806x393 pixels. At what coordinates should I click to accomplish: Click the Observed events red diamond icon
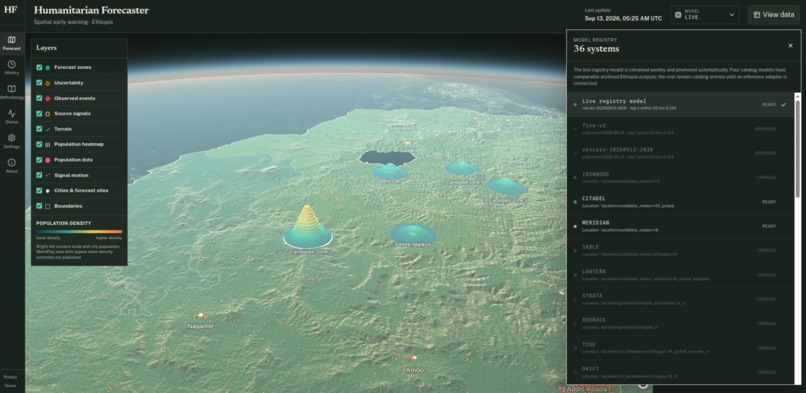tap(48, 98)
